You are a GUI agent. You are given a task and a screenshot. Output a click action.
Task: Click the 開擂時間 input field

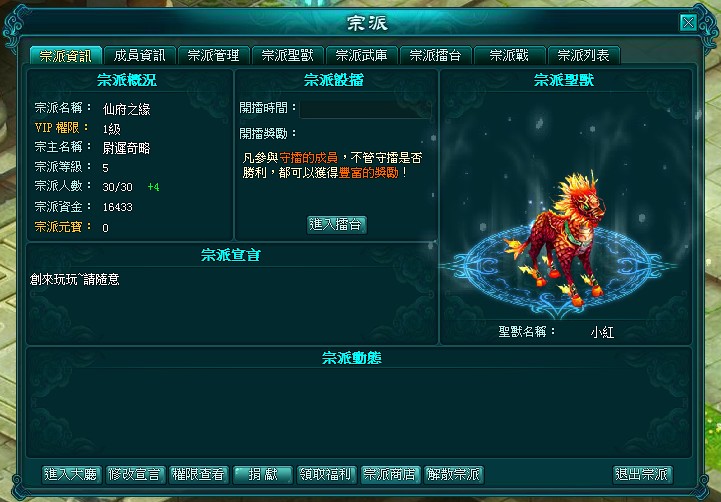click(366, 109)
